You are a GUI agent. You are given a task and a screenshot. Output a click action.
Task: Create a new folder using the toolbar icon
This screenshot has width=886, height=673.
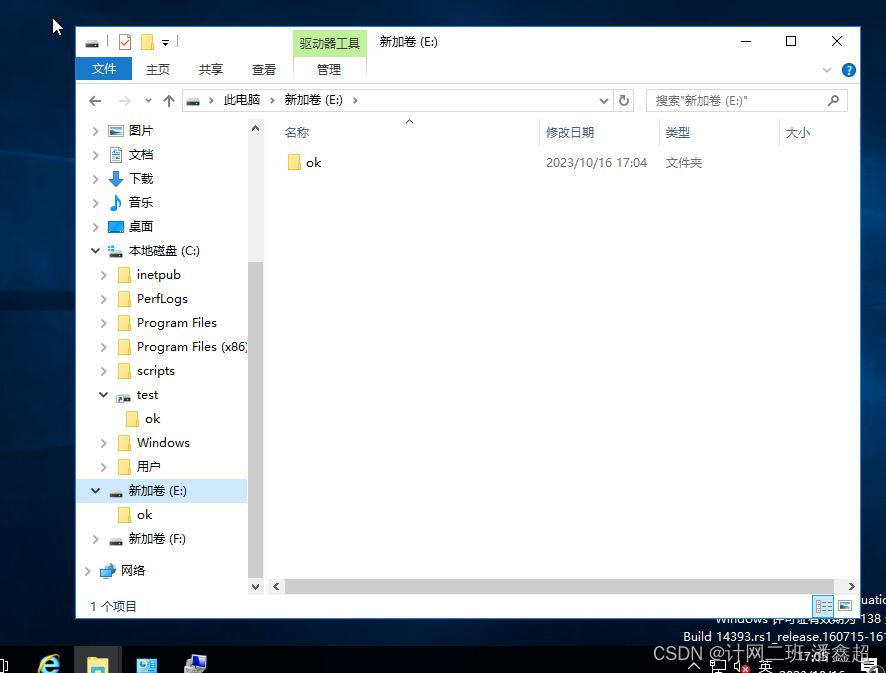coord(146,42)
